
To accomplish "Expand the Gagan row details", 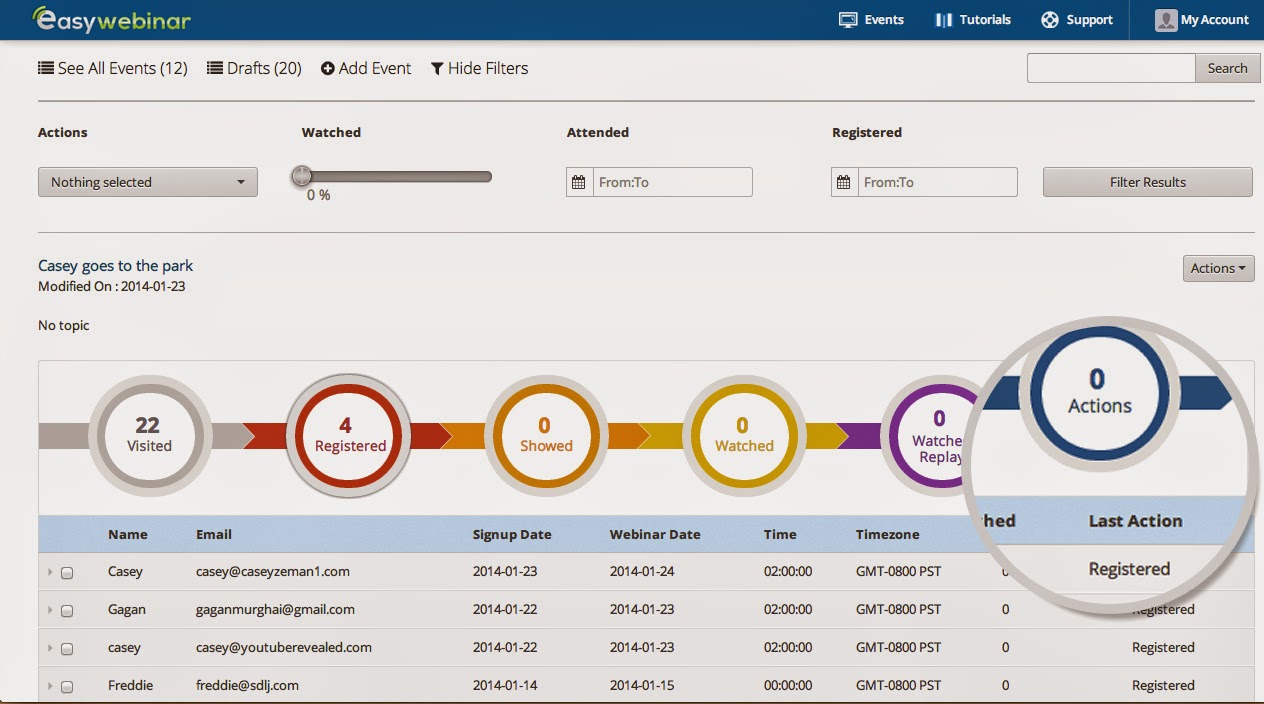I will point(49,610).
